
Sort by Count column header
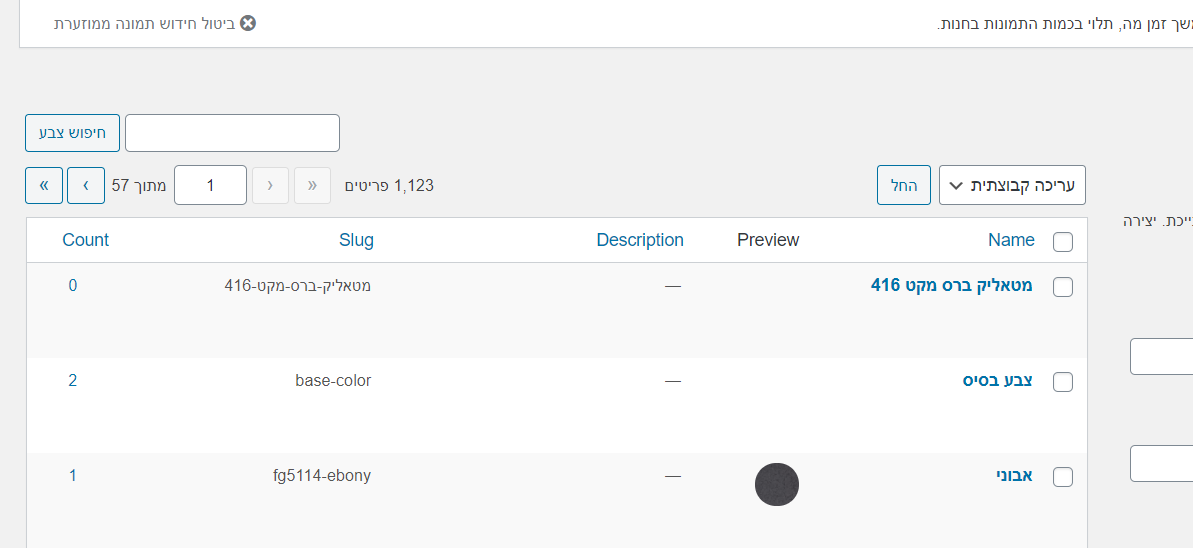(85, 240)
